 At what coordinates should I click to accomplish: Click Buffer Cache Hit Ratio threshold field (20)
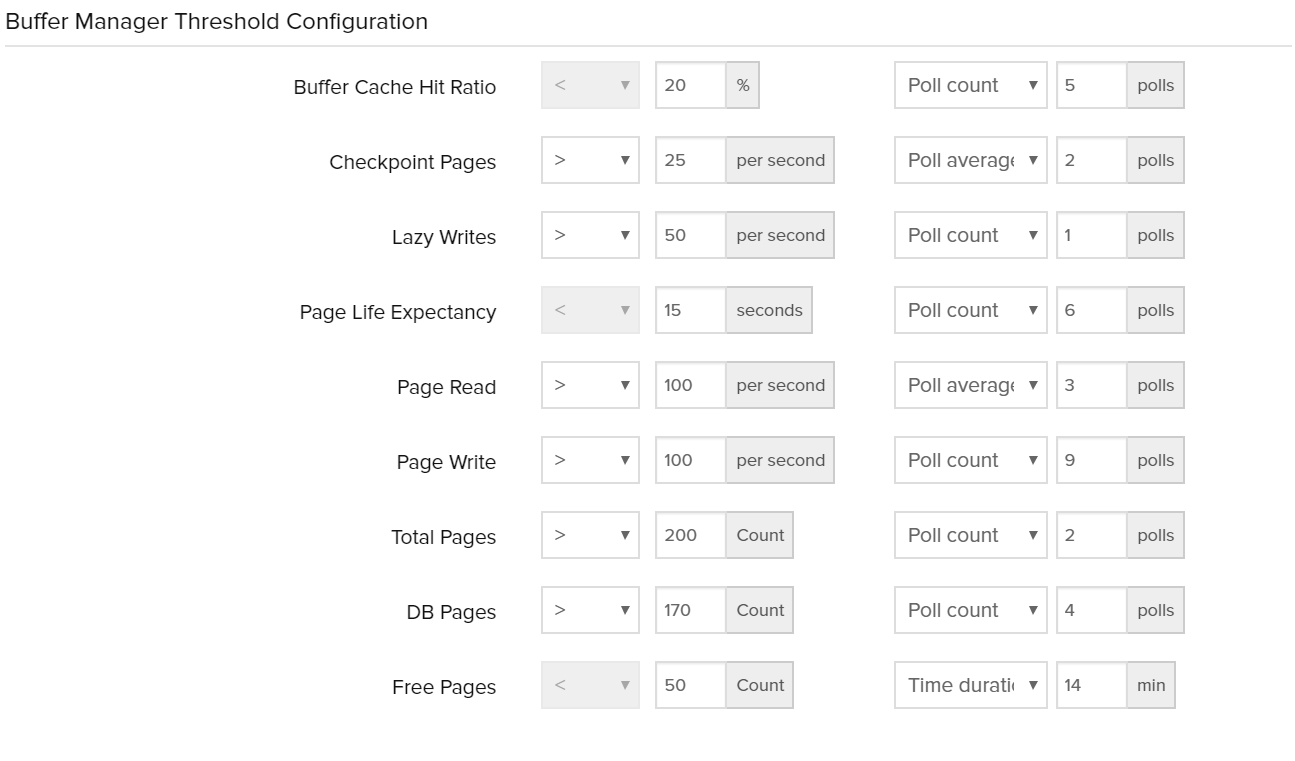point(691,85)
